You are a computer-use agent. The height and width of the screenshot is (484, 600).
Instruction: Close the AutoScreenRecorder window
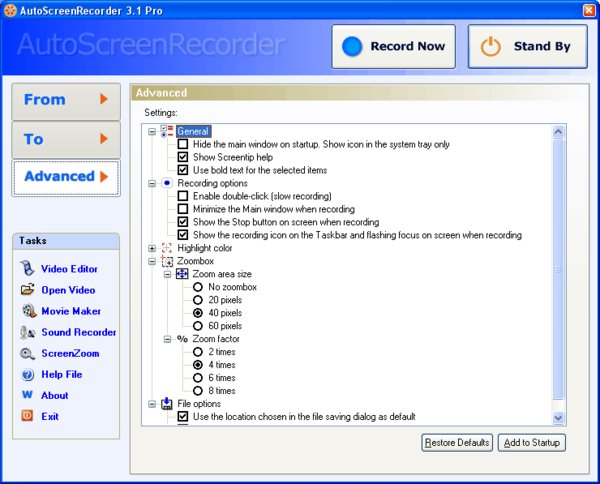point(589,10)
